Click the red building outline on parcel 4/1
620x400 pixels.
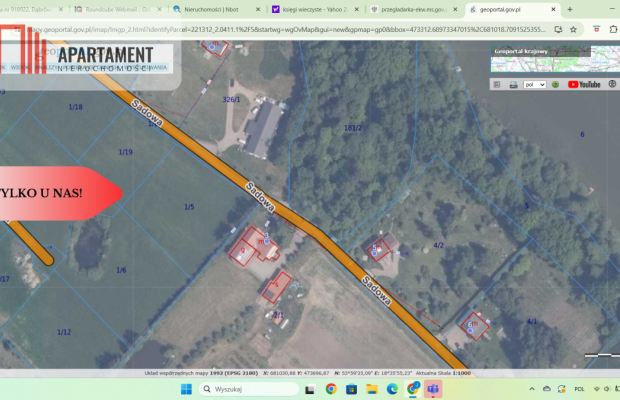tap(474, 325)
